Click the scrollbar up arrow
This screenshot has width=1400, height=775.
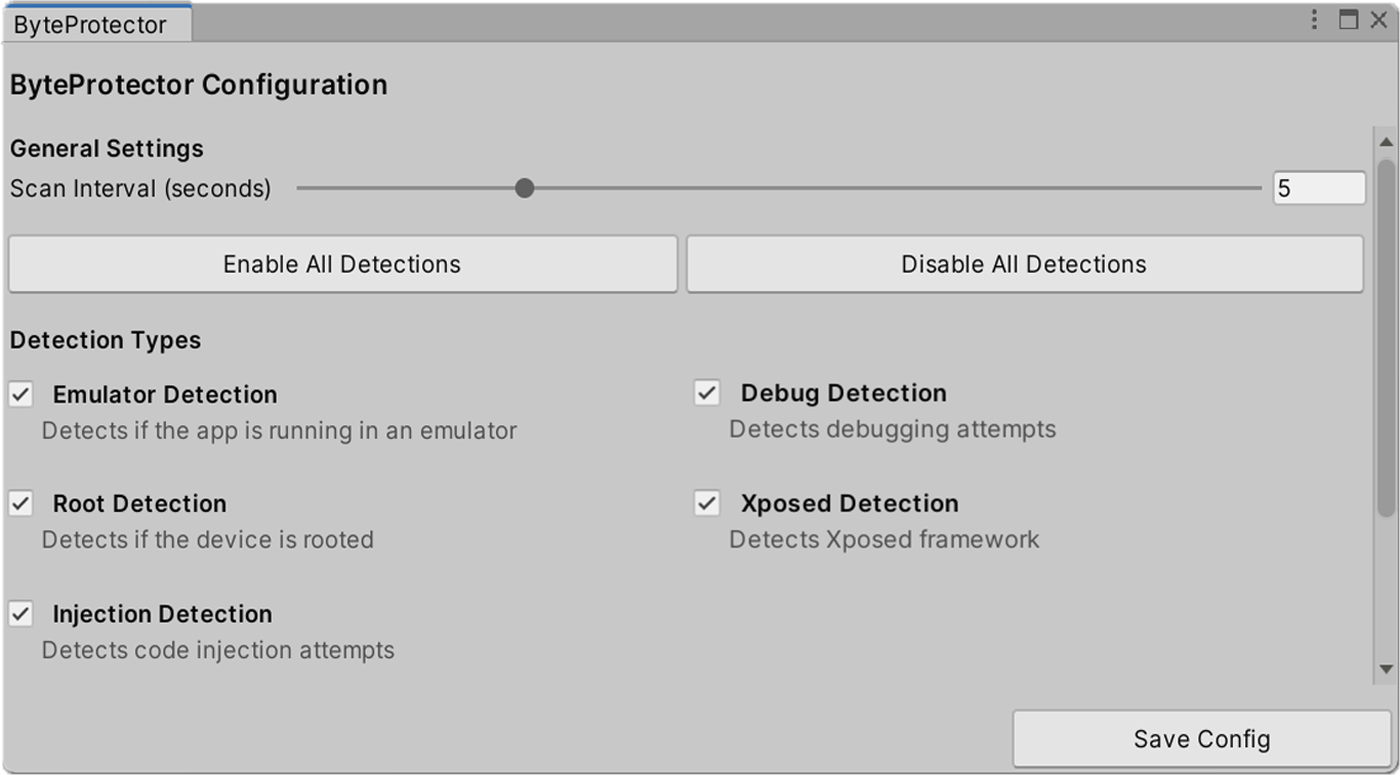coord(1387,142)
